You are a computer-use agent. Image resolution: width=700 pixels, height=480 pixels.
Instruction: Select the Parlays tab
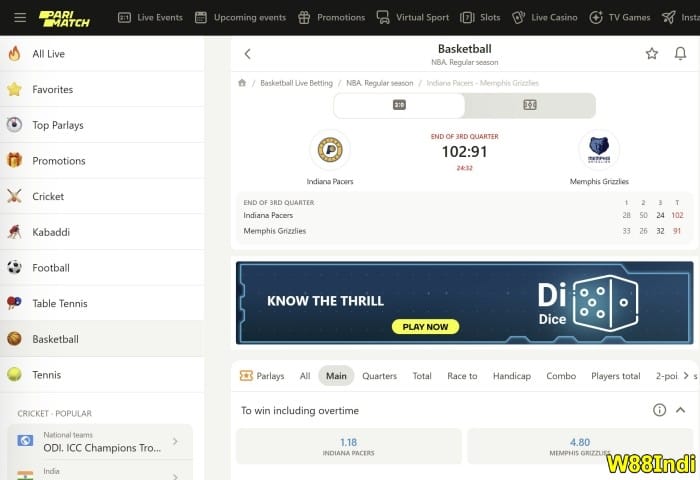tap(262, 376)
